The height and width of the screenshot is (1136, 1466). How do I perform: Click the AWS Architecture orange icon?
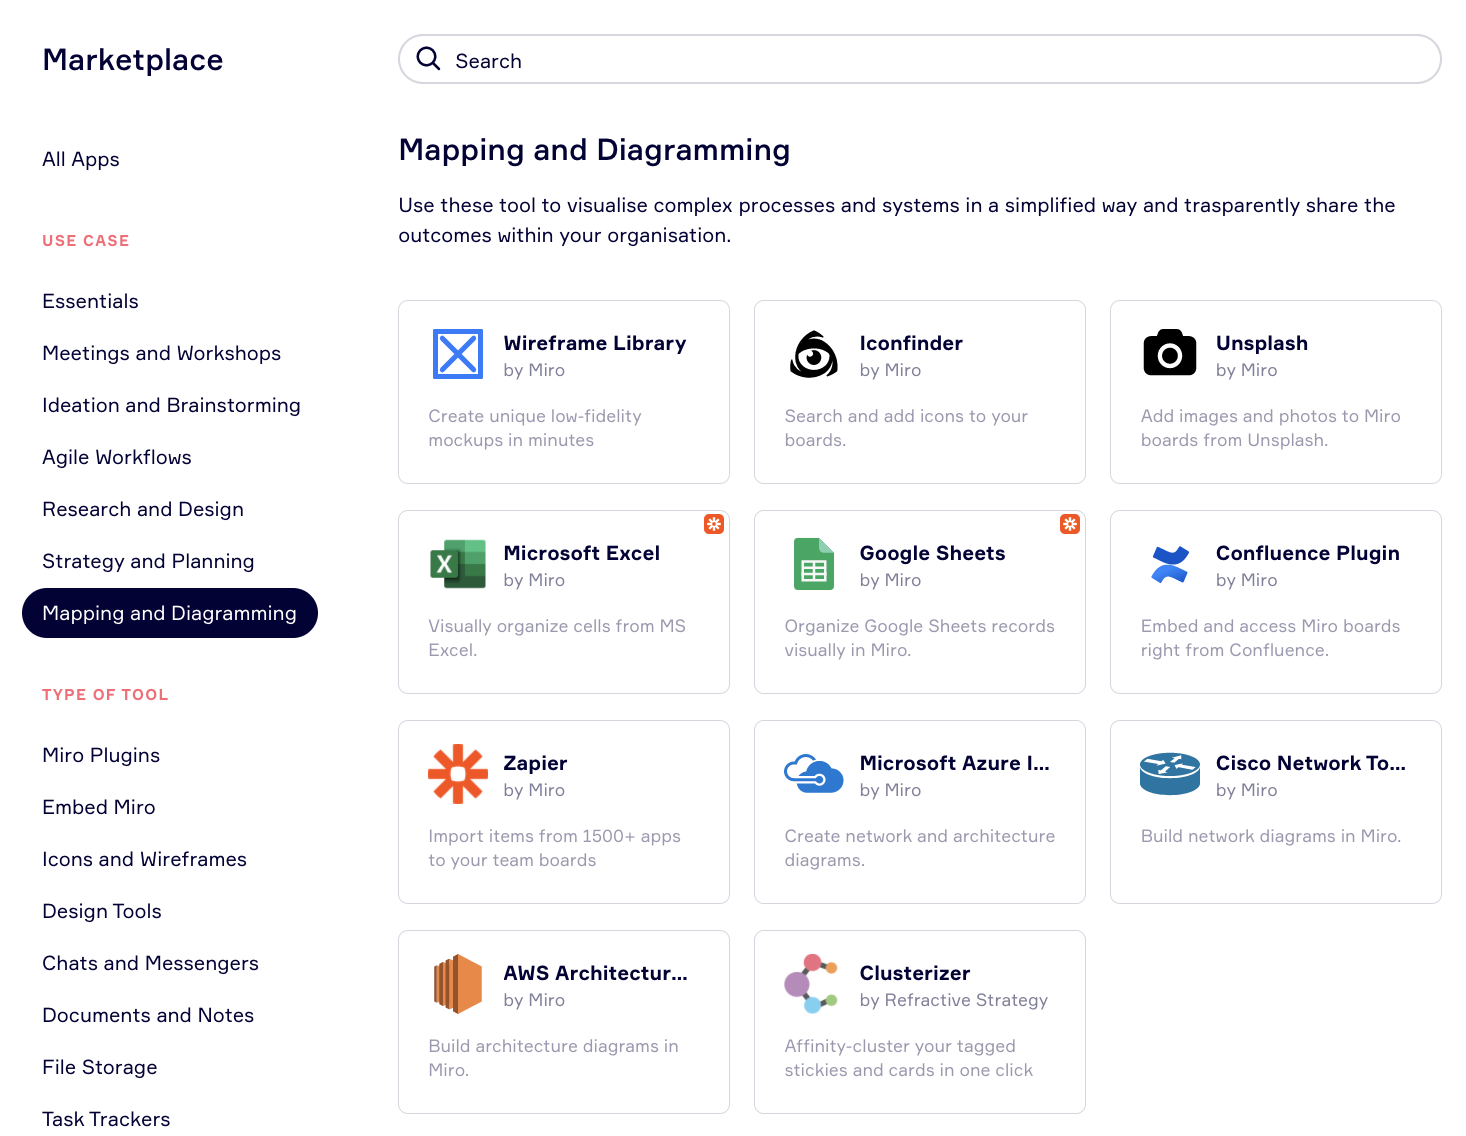(458, 984)
